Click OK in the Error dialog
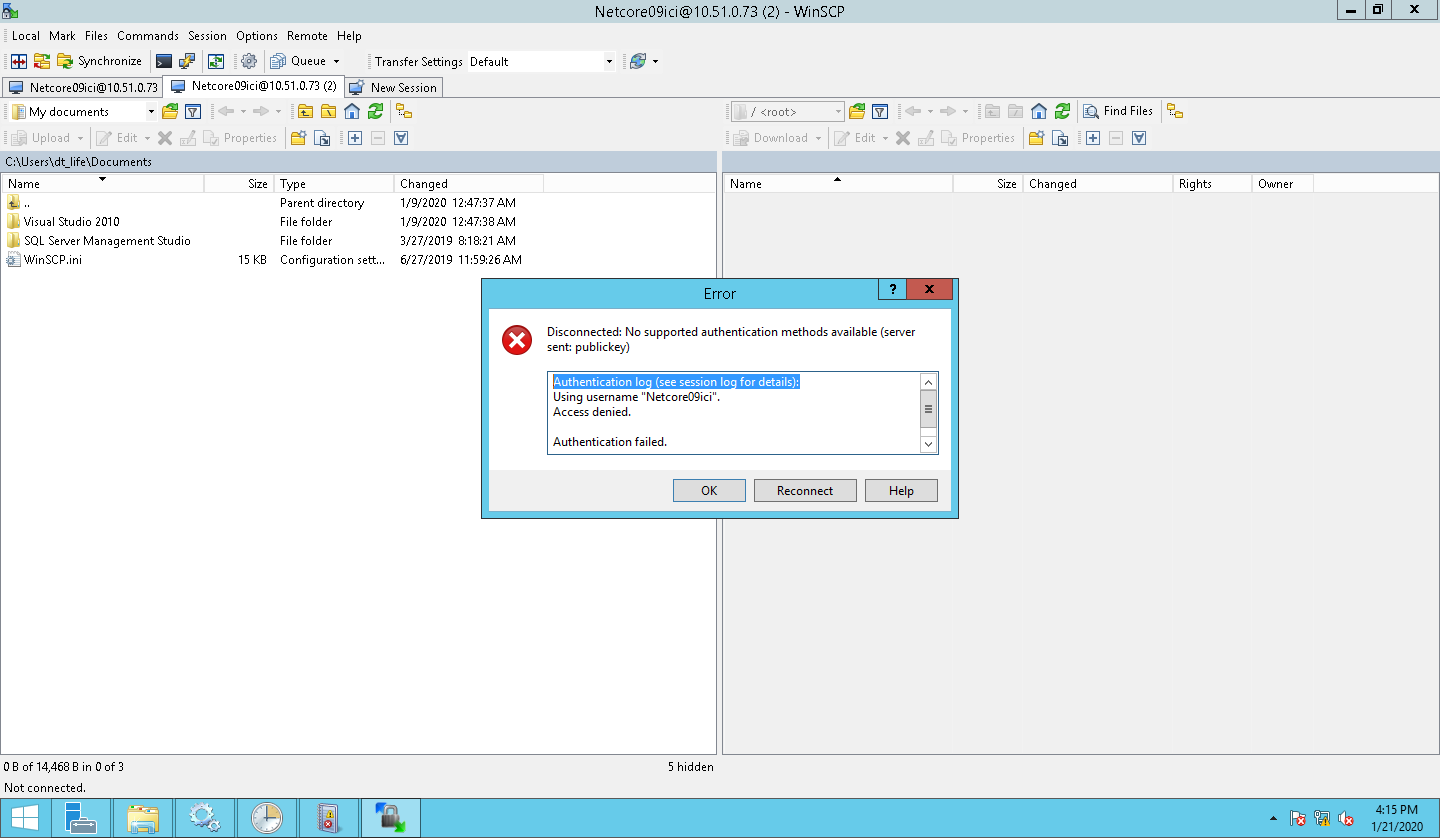1440x838 pixels. click(709, 490)
